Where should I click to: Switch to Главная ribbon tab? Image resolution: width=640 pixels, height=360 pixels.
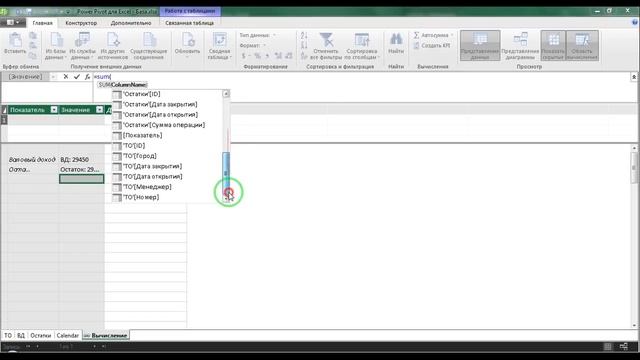pos(42,23)
